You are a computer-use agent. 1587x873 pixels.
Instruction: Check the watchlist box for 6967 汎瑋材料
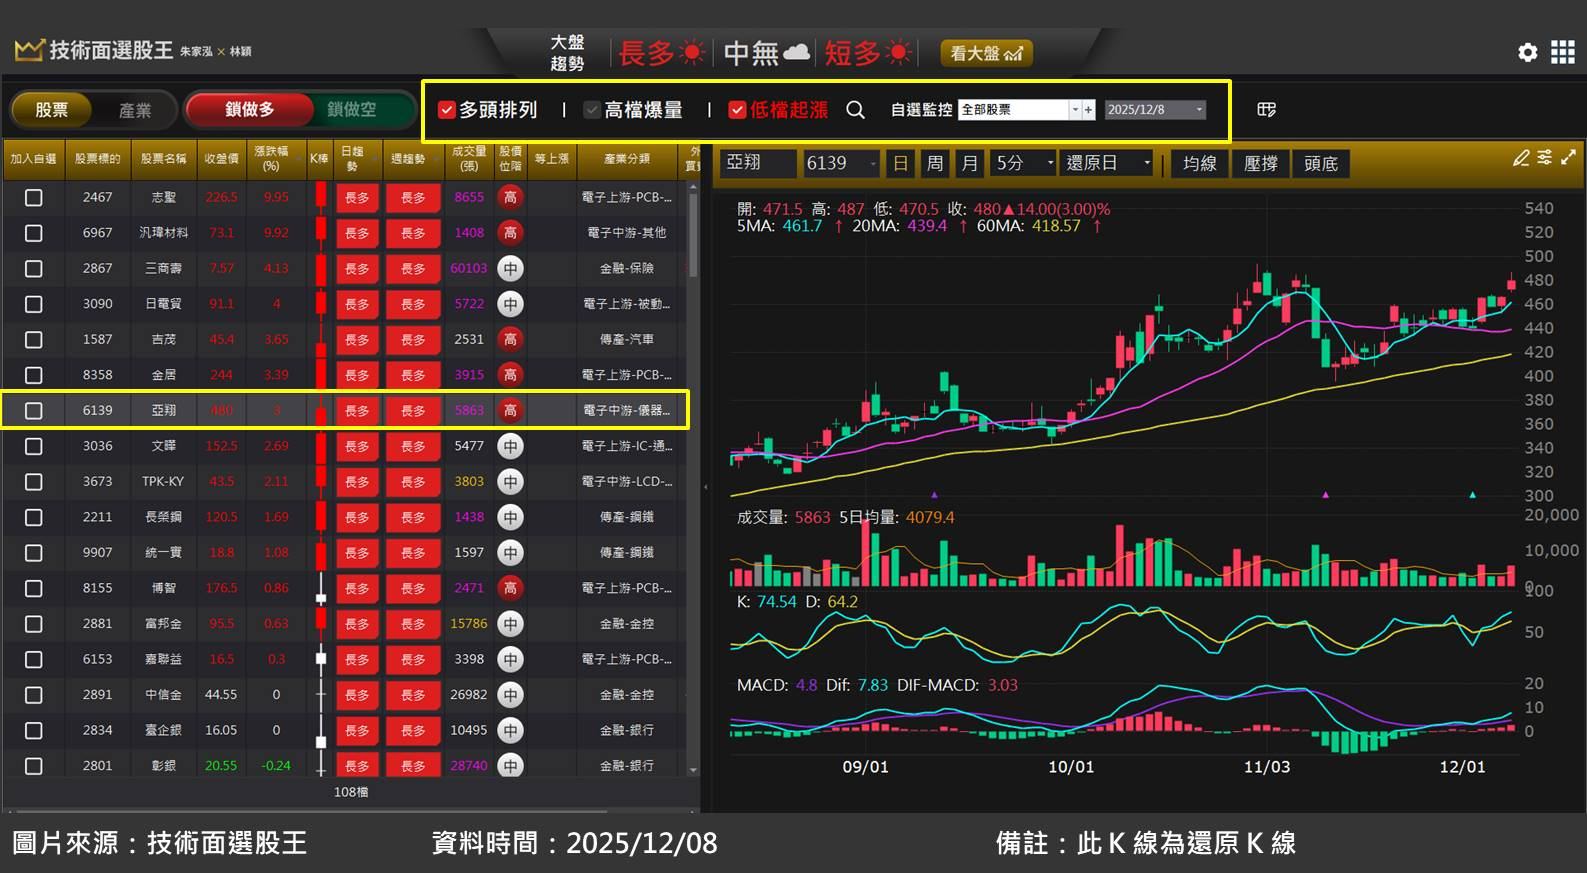tap(33, 233)
